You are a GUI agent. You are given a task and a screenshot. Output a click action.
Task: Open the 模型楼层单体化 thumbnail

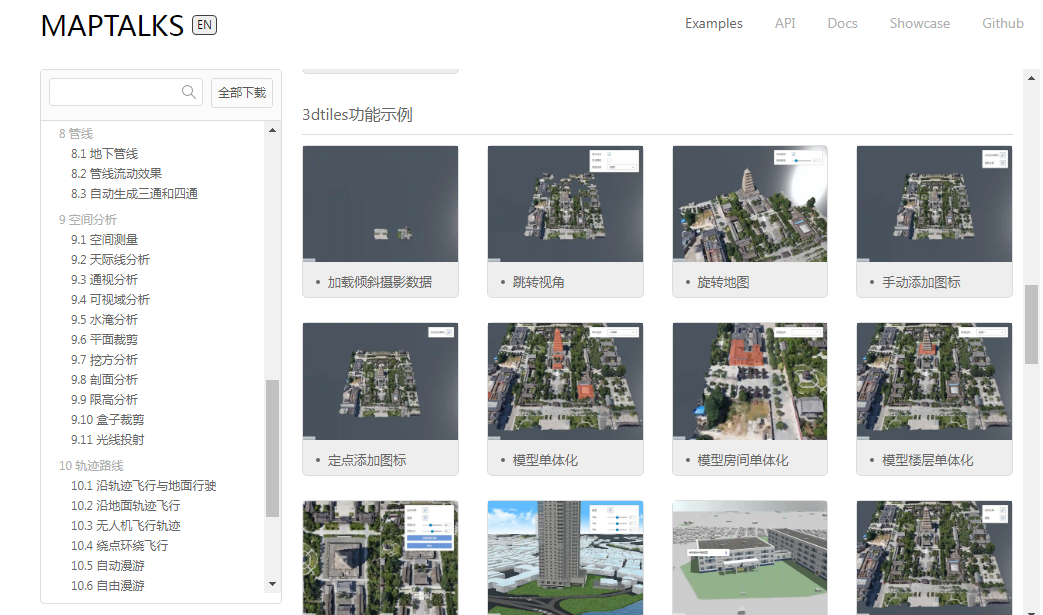[x=935, y=382]
